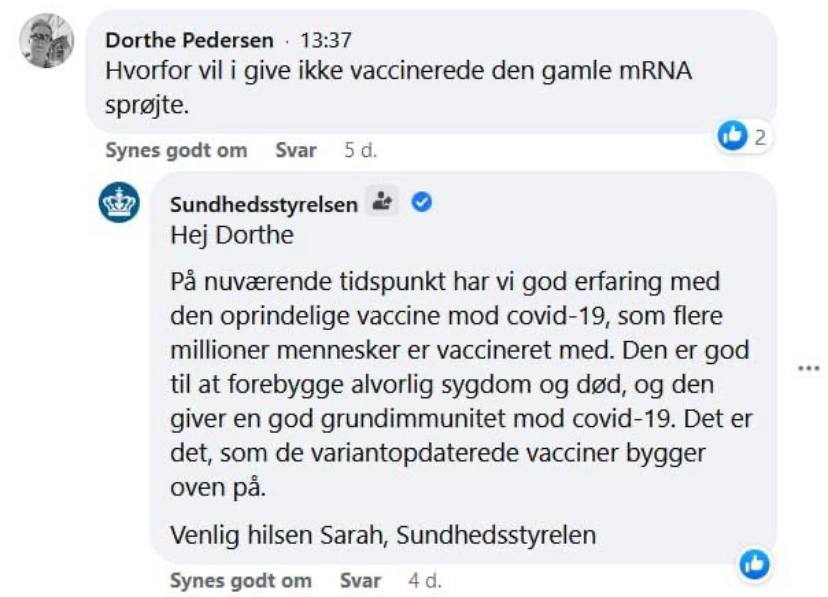
Task: Click the 13:37 time next to name
Action: [x=326, y=40]
